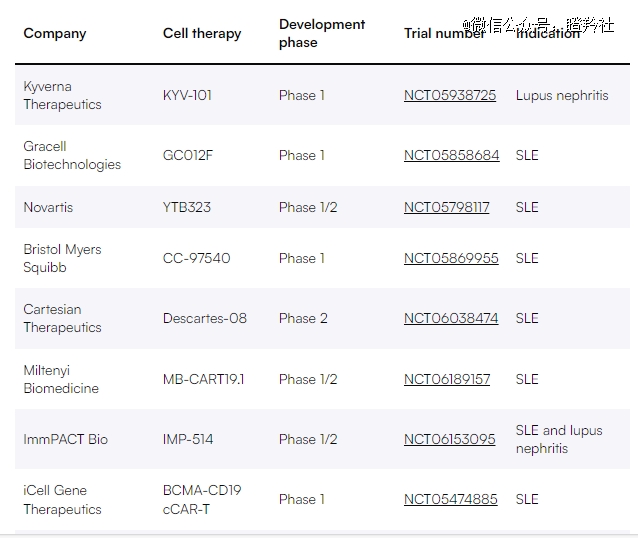Click the SLE indication in Bristol Myers row
638x538 pixels.
[x=527, y=258]
